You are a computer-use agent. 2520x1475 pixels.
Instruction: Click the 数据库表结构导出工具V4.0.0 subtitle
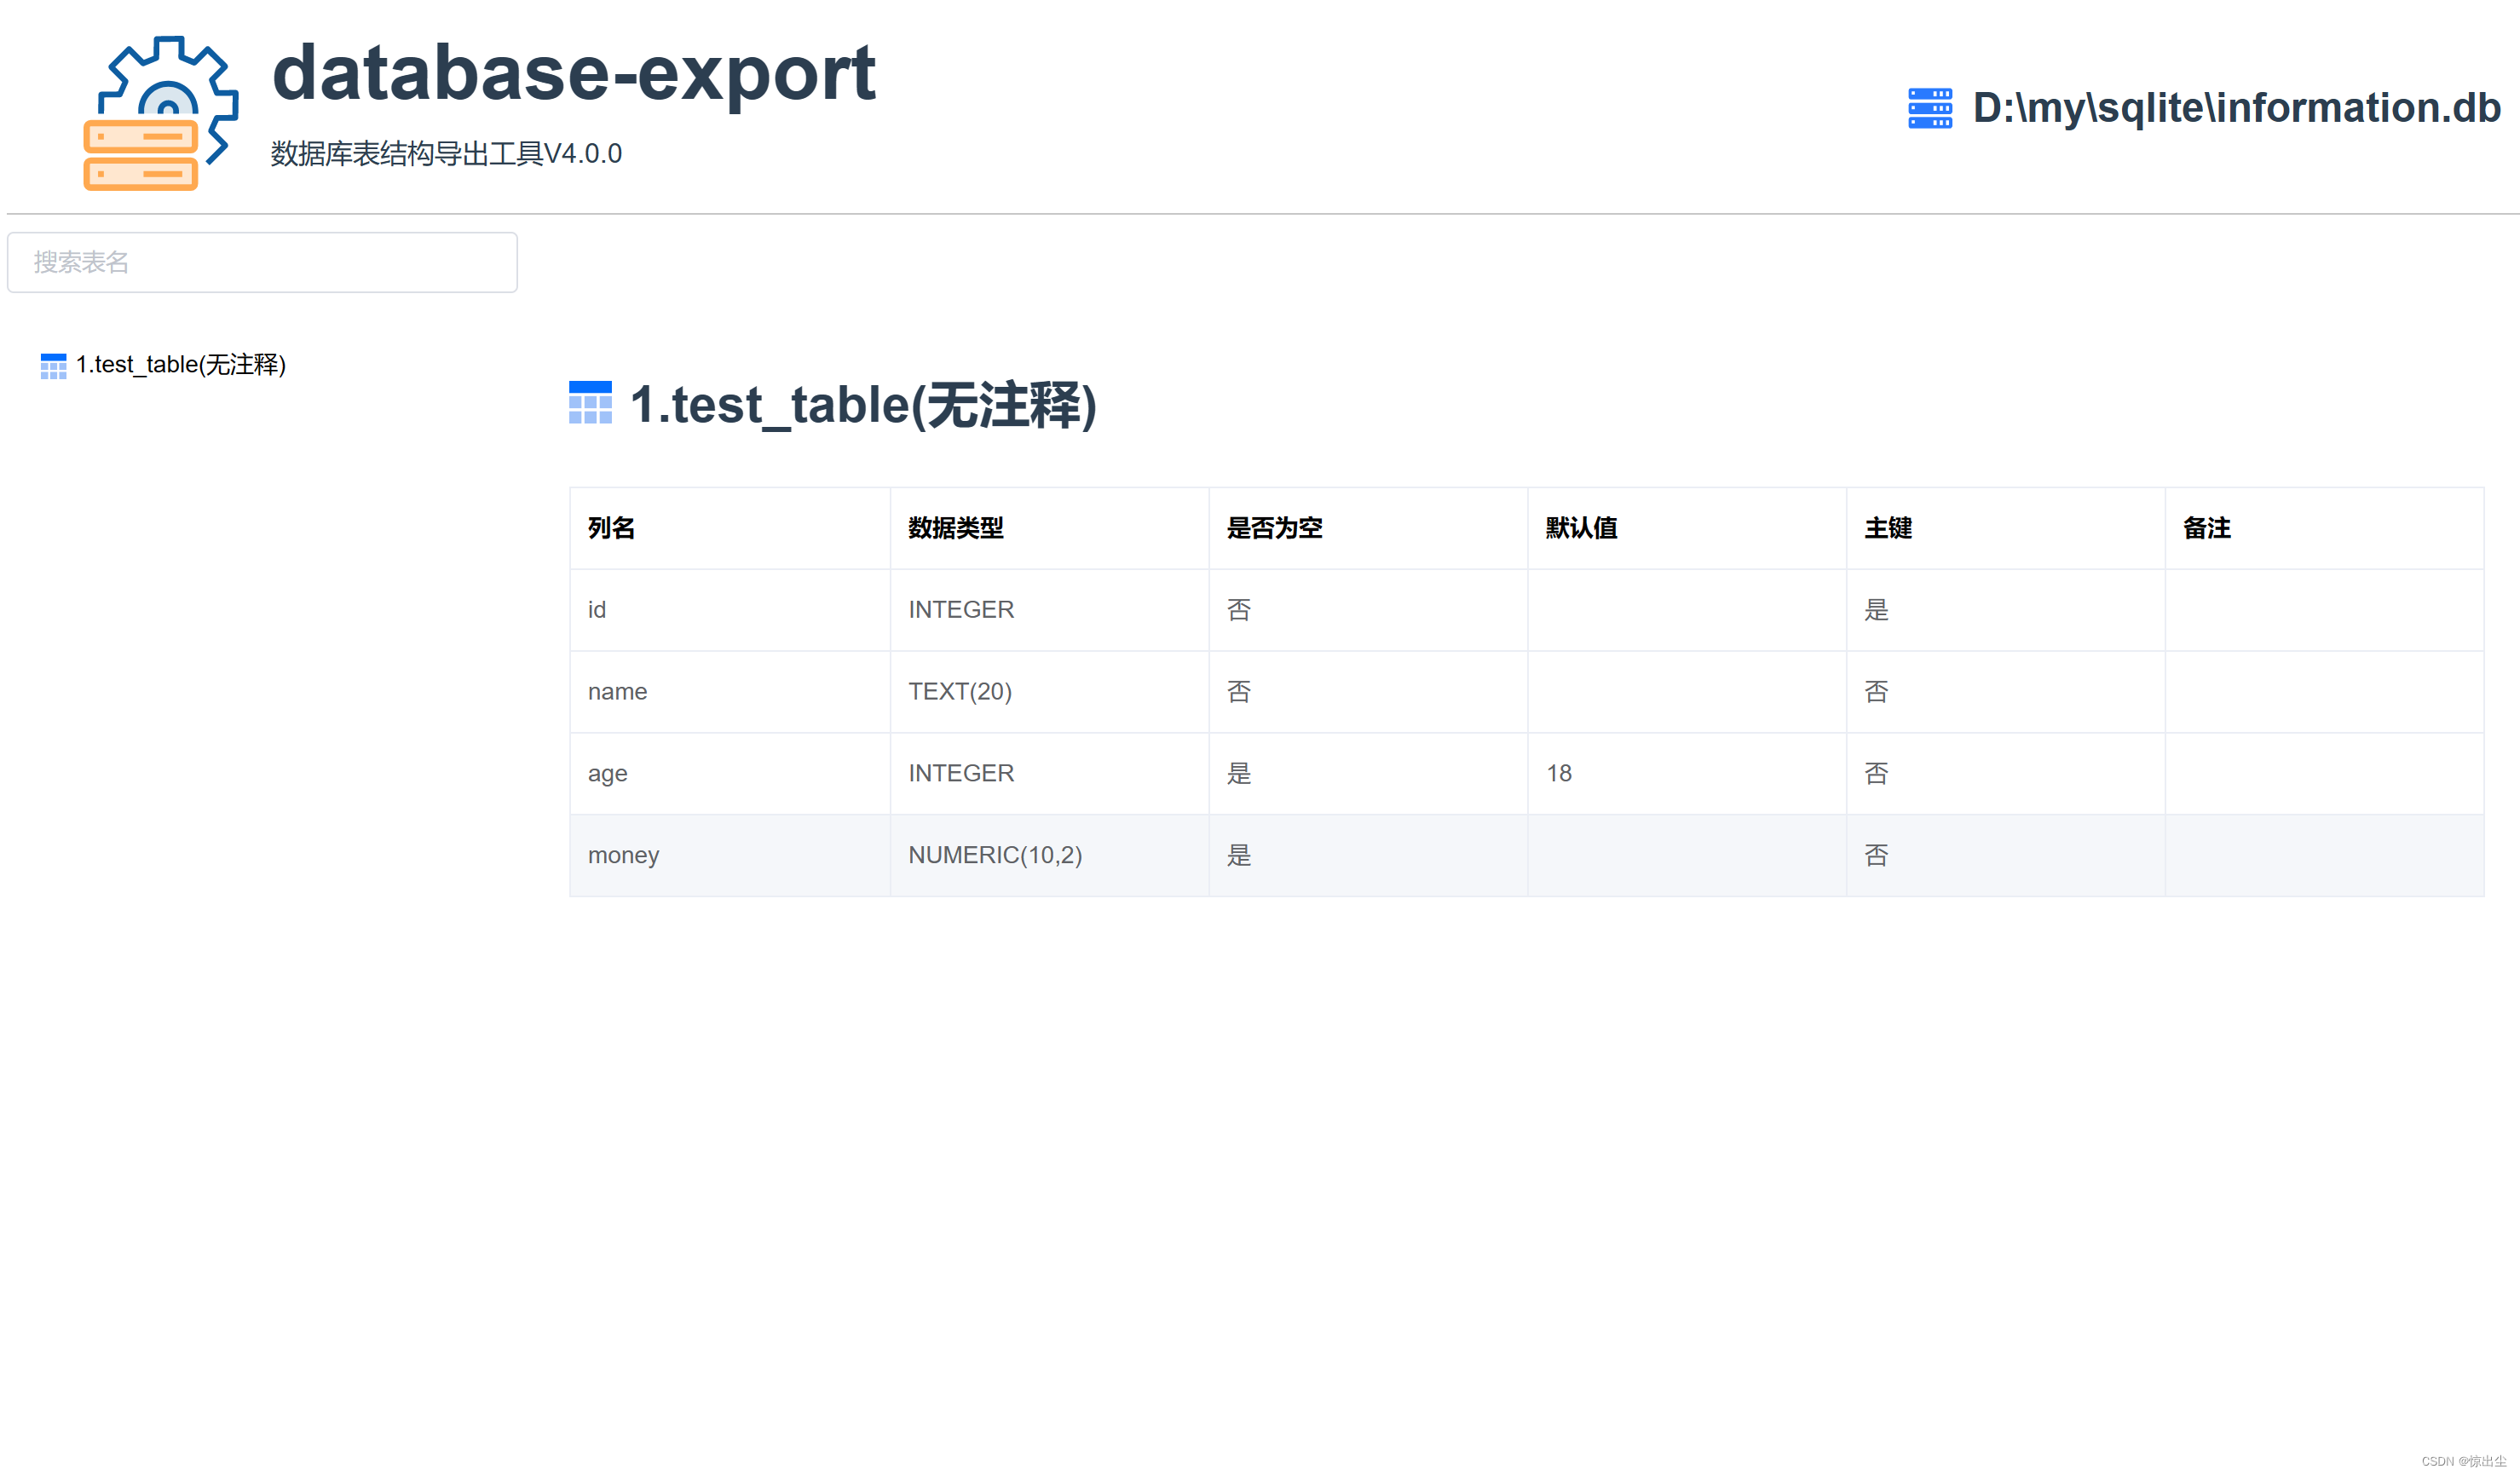[444, 155]
